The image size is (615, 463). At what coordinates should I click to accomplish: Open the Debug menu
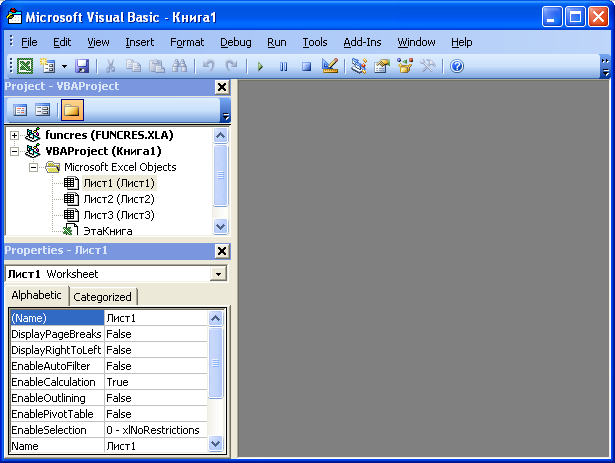(236, 42)
